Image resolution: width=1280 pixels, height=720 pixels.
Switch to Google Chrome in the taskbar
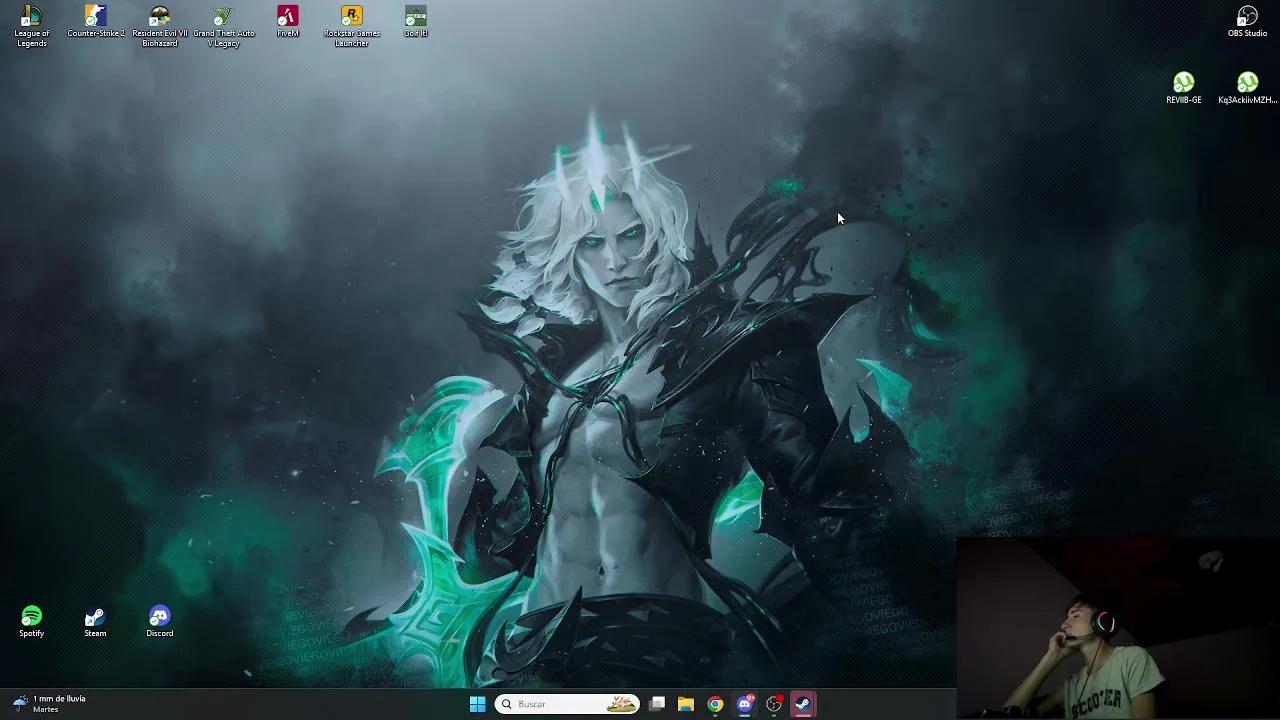[x=715, y=704]
